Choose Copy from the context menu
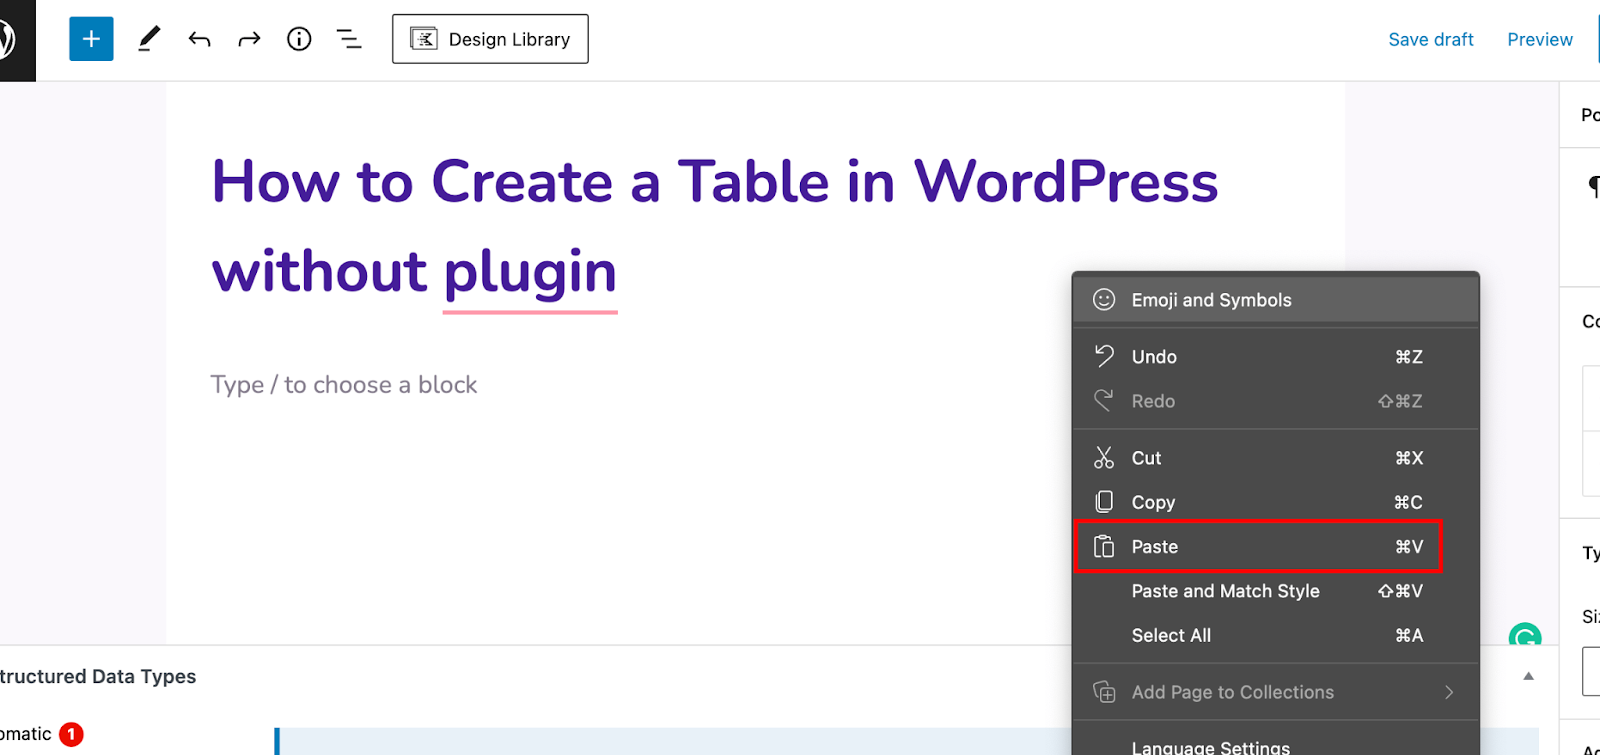The image size is (1600, 755). [x=1275, y=502]
